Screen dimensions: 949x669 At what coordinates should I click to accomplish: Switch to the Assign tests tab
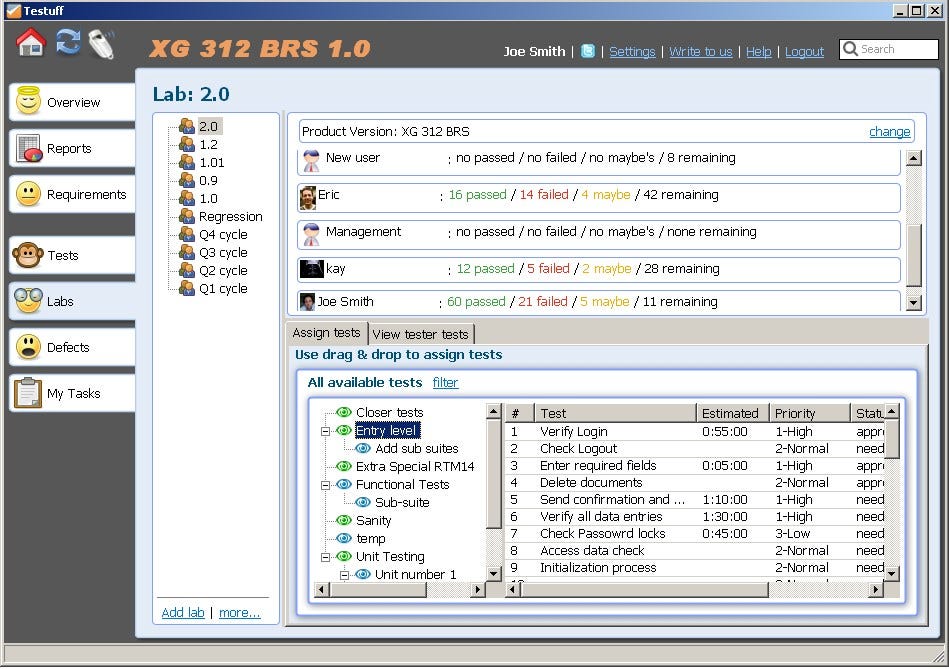coord(326,333)
